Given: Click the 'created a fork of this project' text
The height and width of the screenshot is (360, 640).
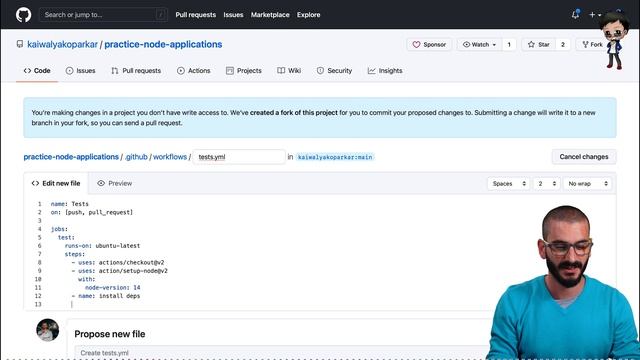Looking at the screenshot, I should tap(294, 113).
